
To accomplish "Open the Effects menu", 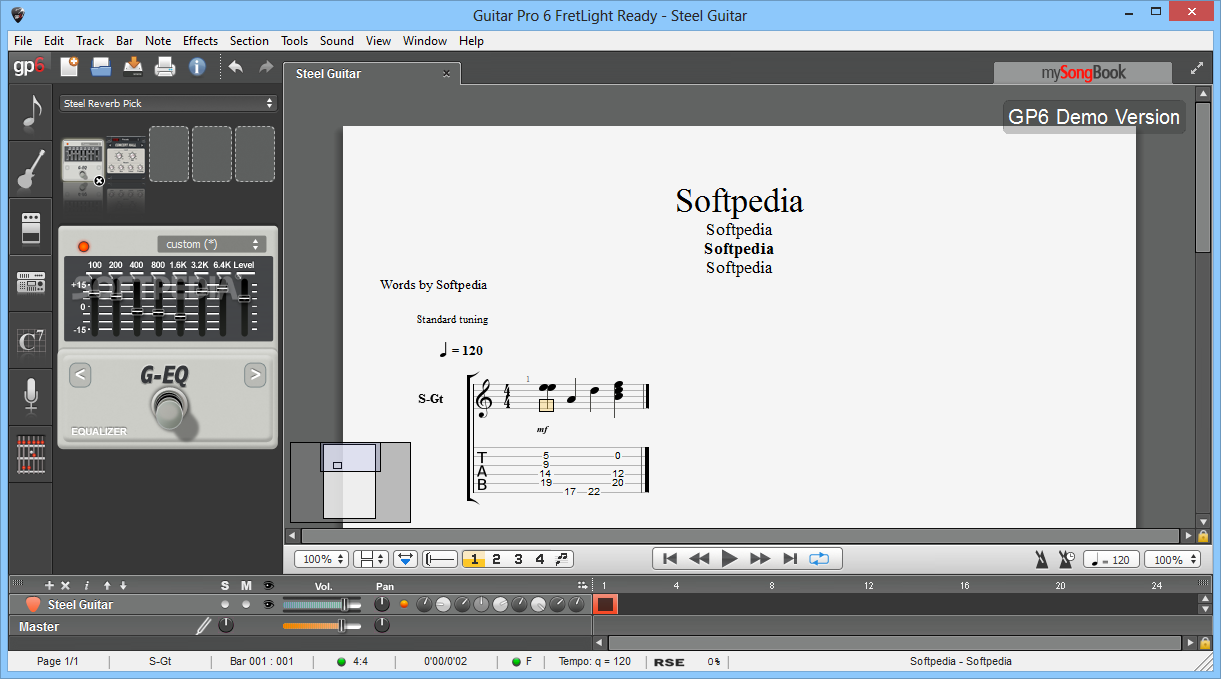I will (200, 41).
